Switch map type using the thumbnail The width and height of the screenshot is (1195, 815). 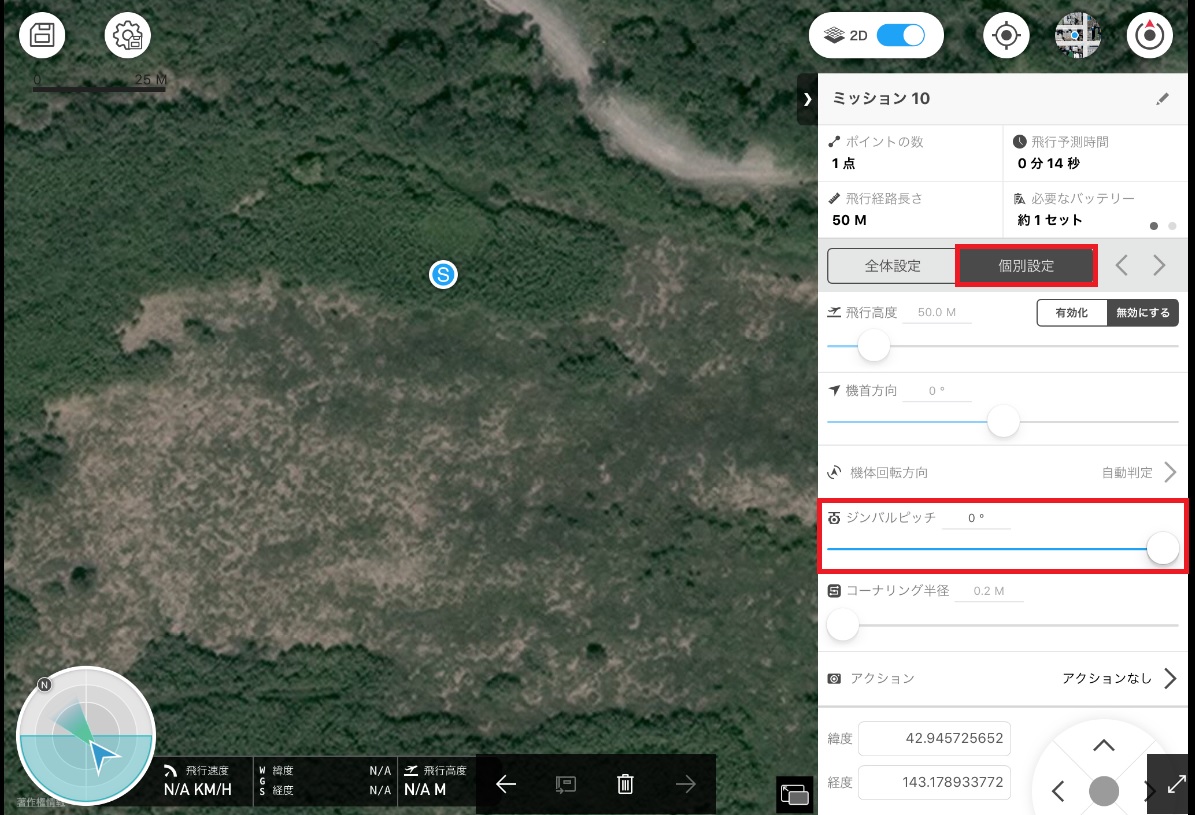click(x=1078, y=35)
